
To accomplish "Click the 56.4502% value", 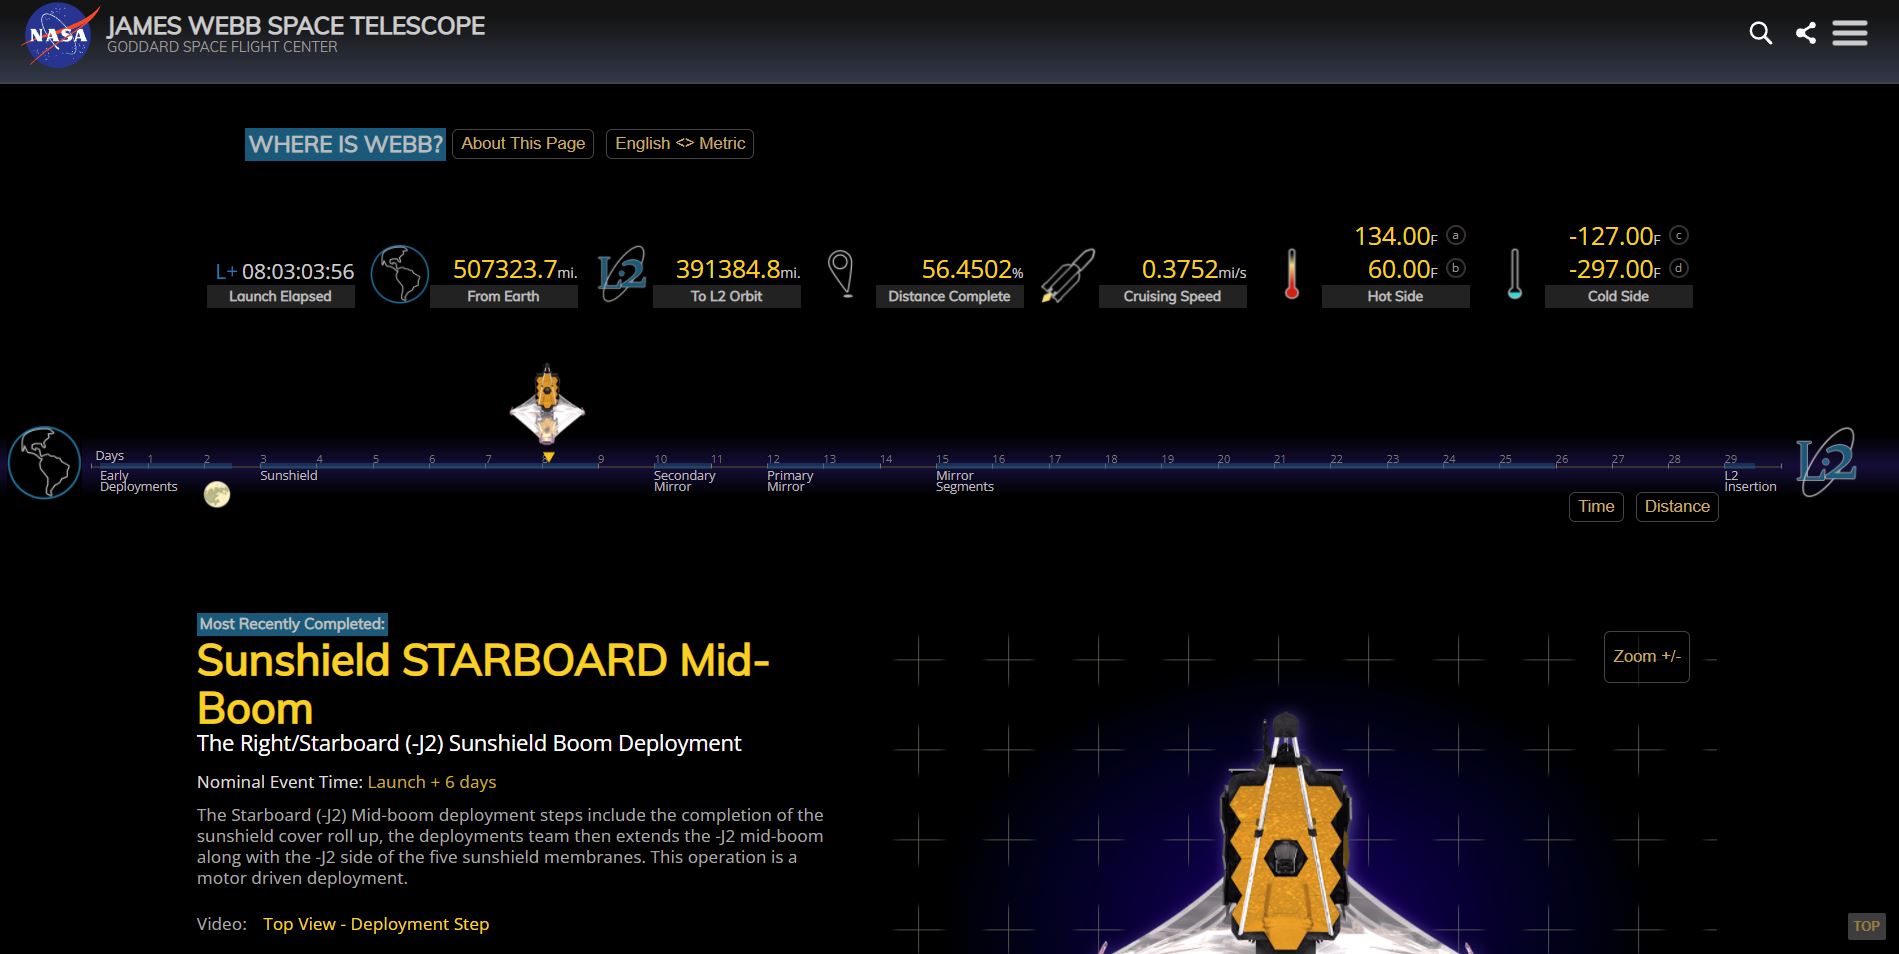I will coord(972,269).
